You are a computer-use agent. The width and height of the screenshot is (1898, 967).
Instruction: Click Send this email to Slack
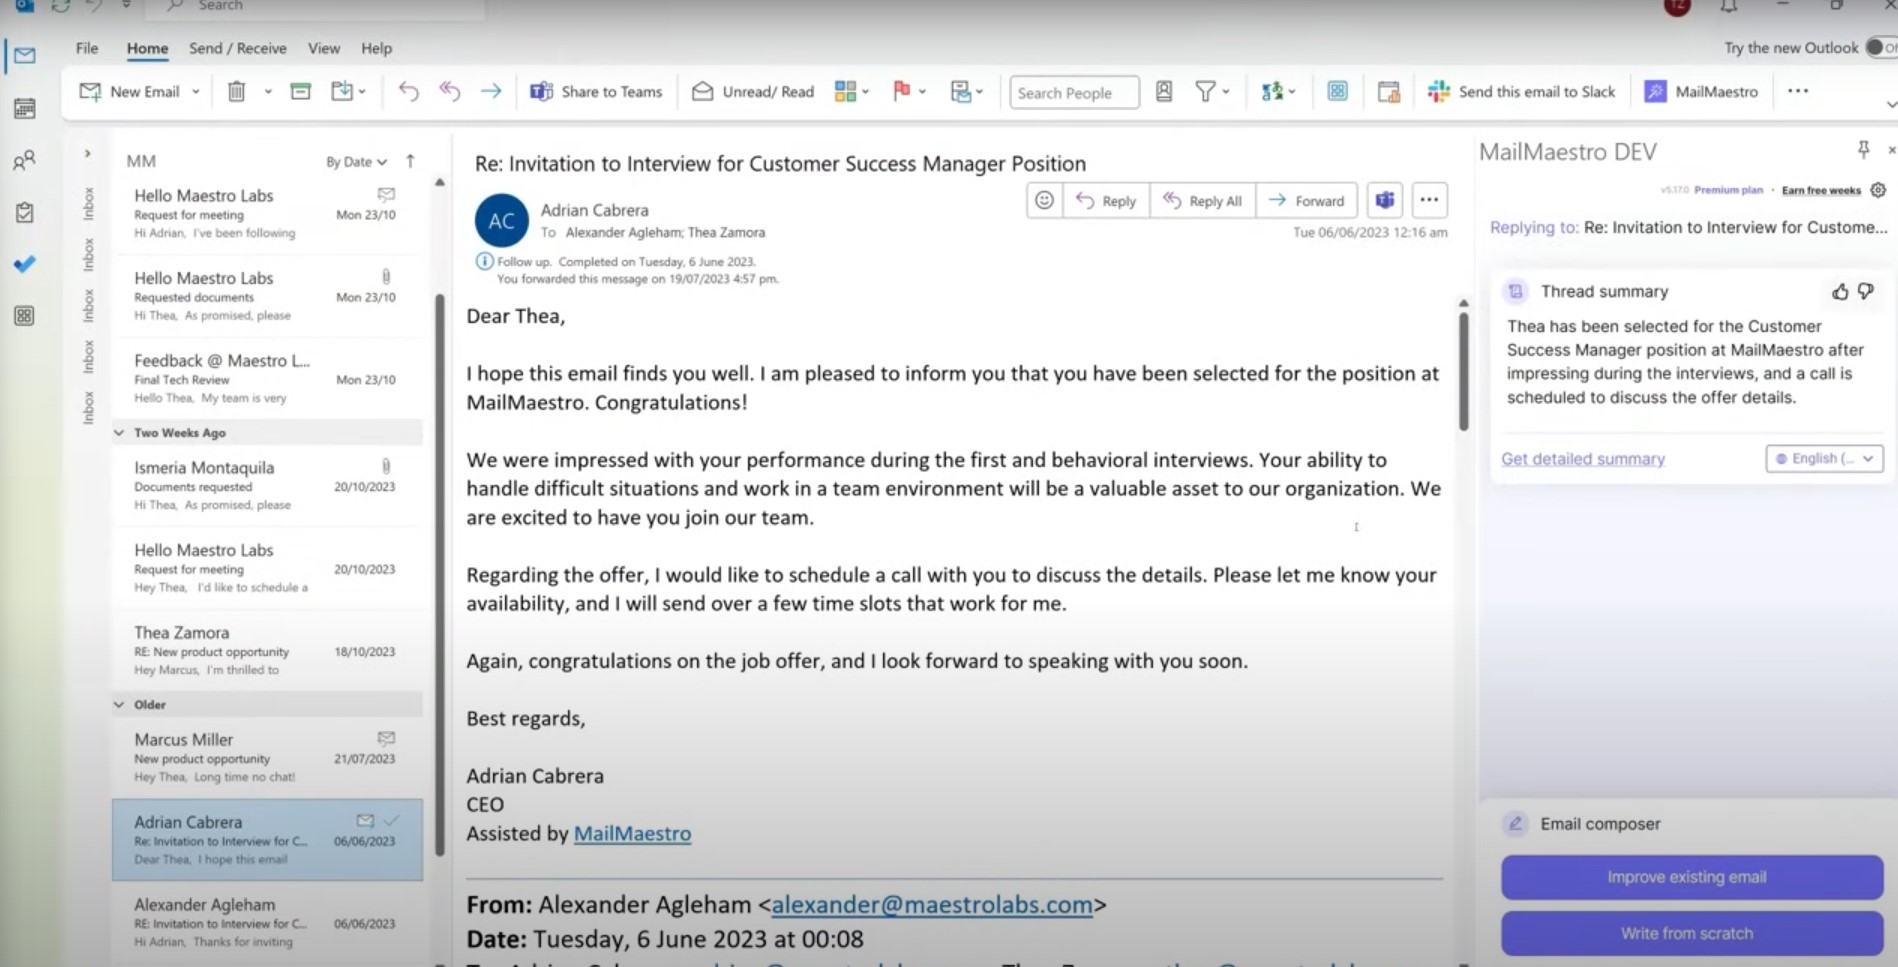[1521, 92]
